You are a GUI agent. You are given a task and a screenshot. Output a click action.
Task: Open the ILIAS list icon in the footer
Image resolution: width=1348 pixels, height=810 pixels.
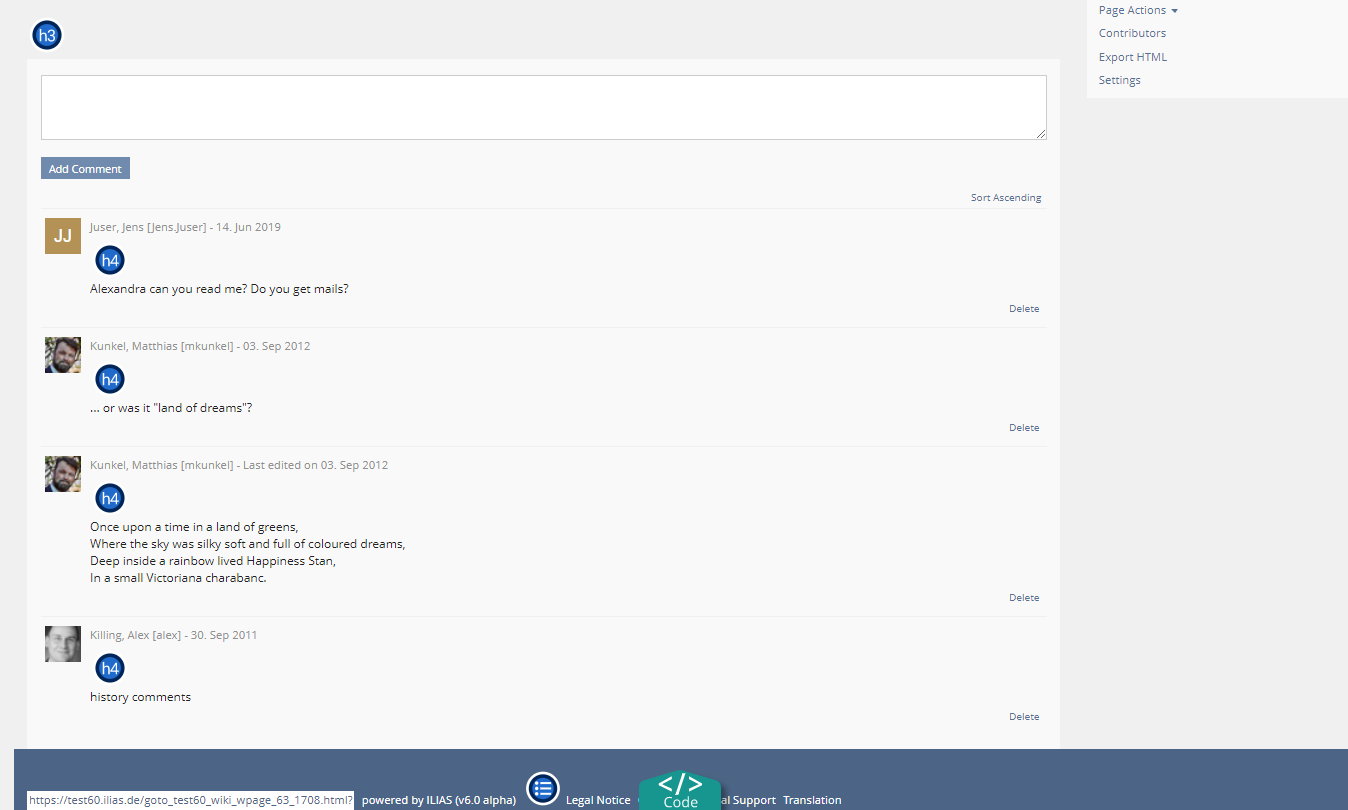pyautogui.click(x=543, y=788)
